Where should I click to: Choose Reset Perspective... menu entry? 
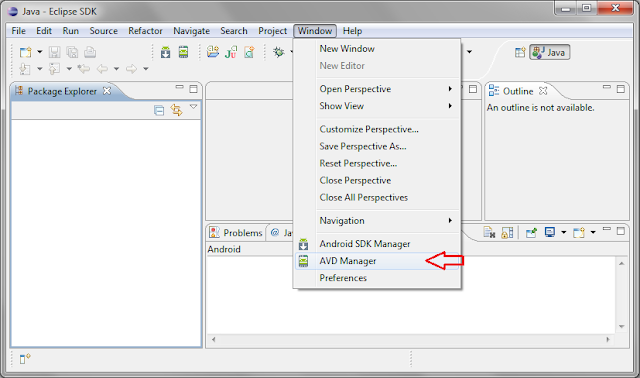377,164
